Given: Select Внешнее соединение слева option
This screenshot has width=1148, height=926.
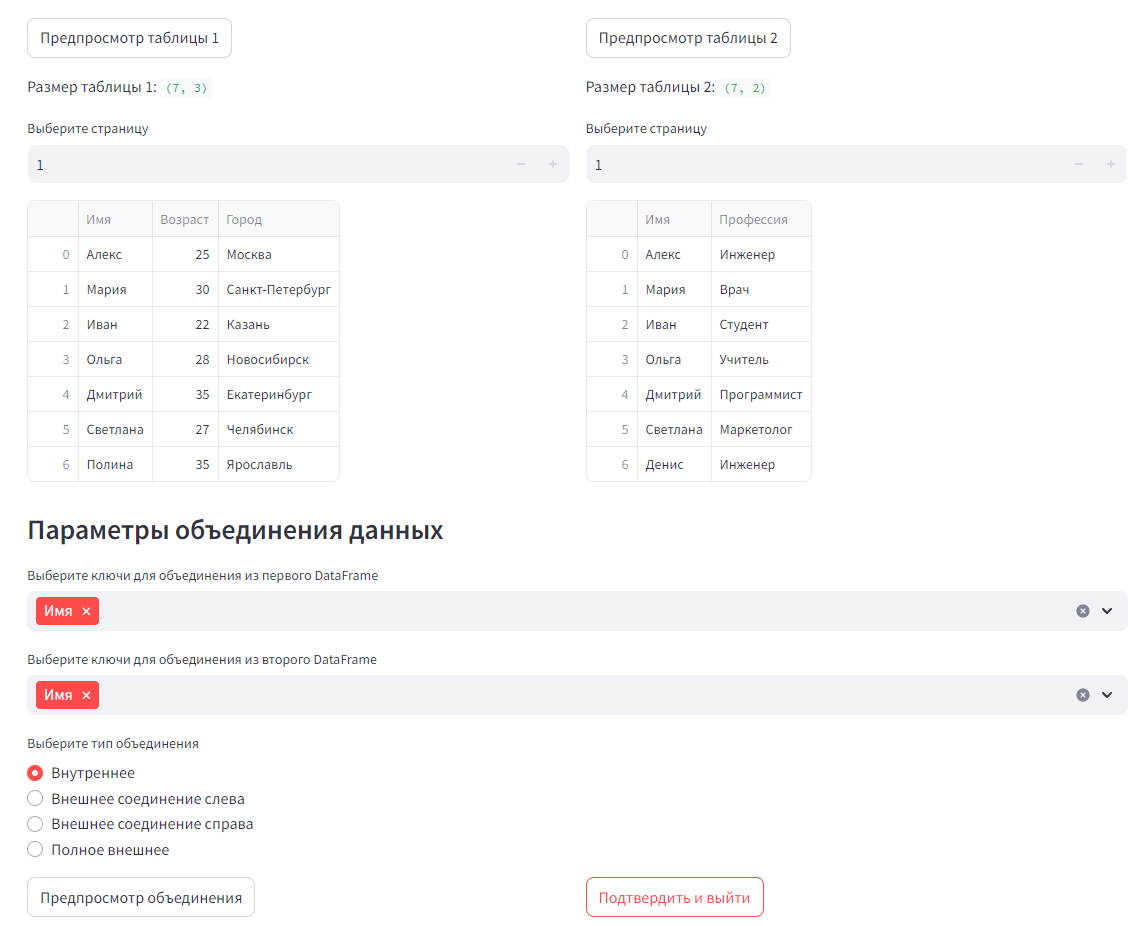Looking at the screenshot, I should click(x=35, y=799).
